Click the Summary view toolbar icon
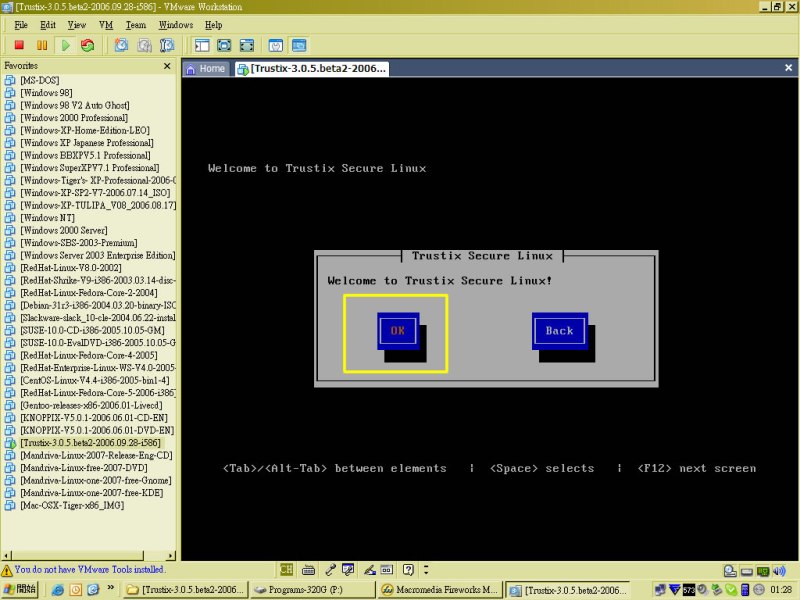This screenshot has height=600, width=800. point(276,45)
